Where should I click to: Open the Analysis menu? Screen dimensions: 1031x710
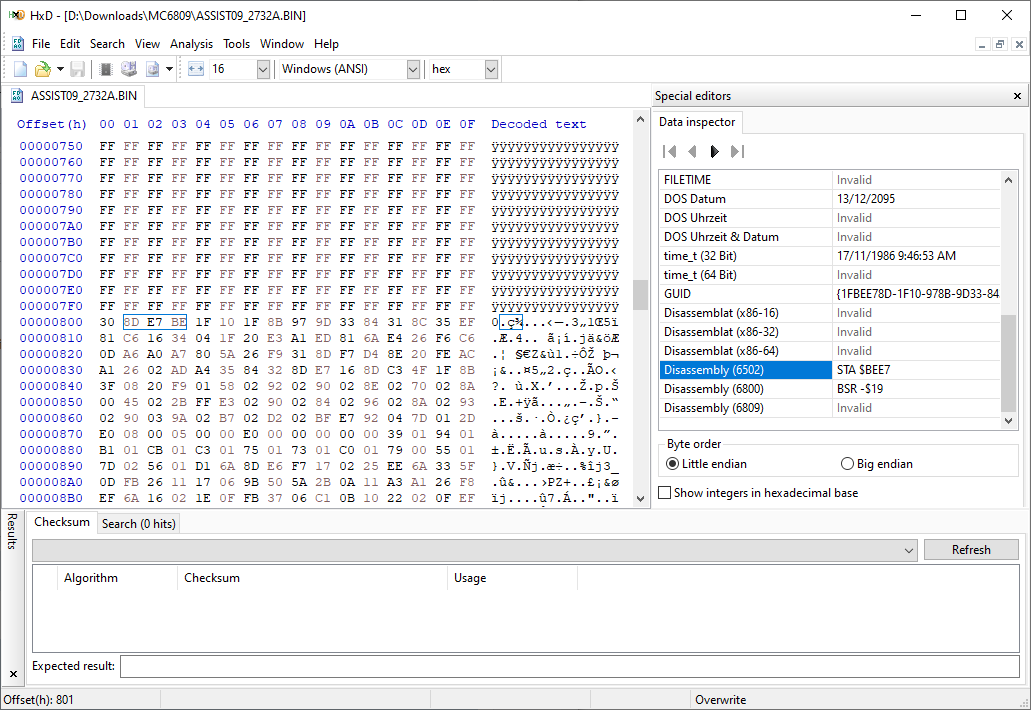point(191,44)
